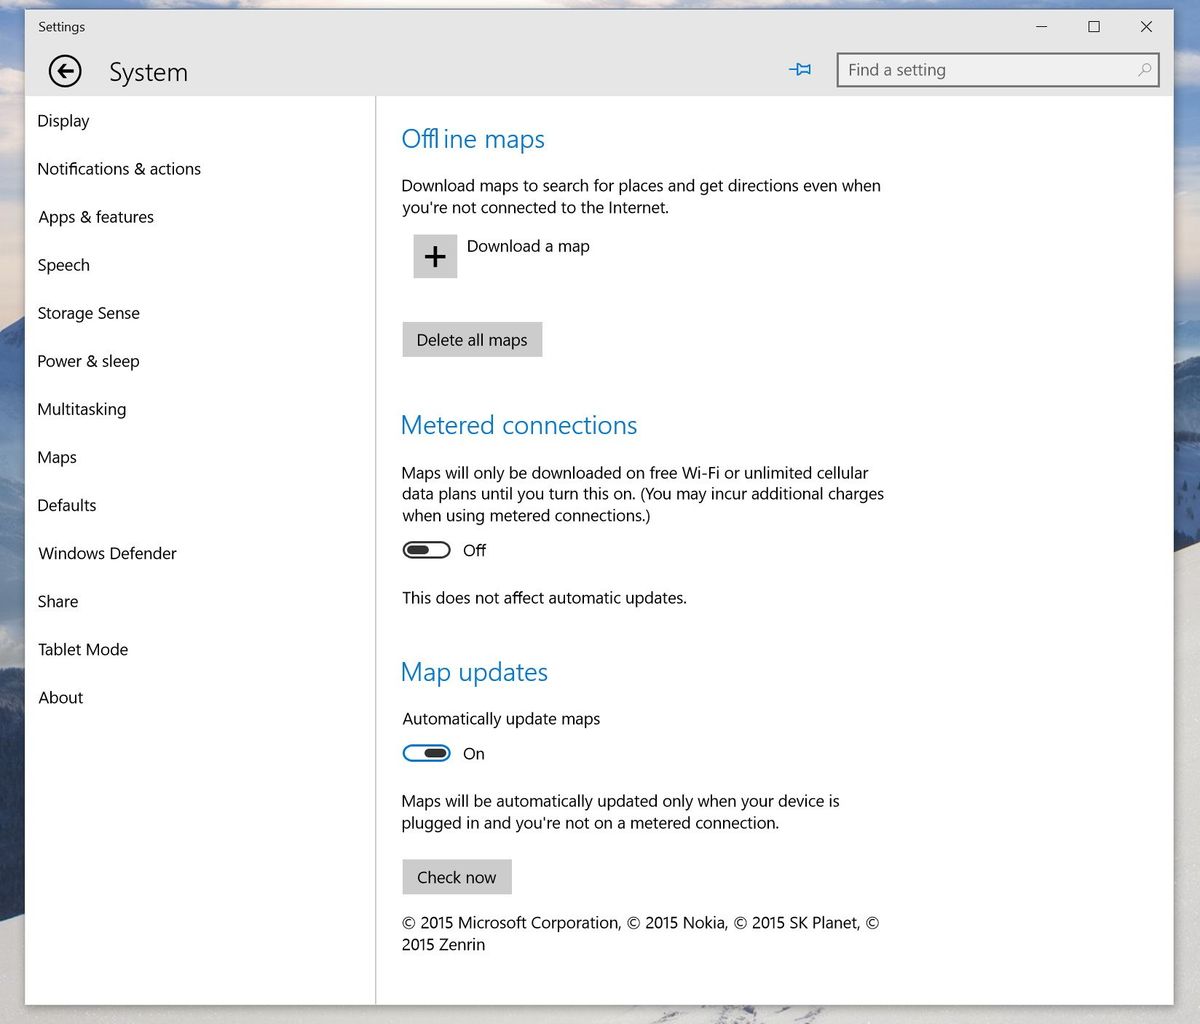Open Notifications & actions settings
The width and height of the screenshot is (1200, 1024).
click(118, 168)
